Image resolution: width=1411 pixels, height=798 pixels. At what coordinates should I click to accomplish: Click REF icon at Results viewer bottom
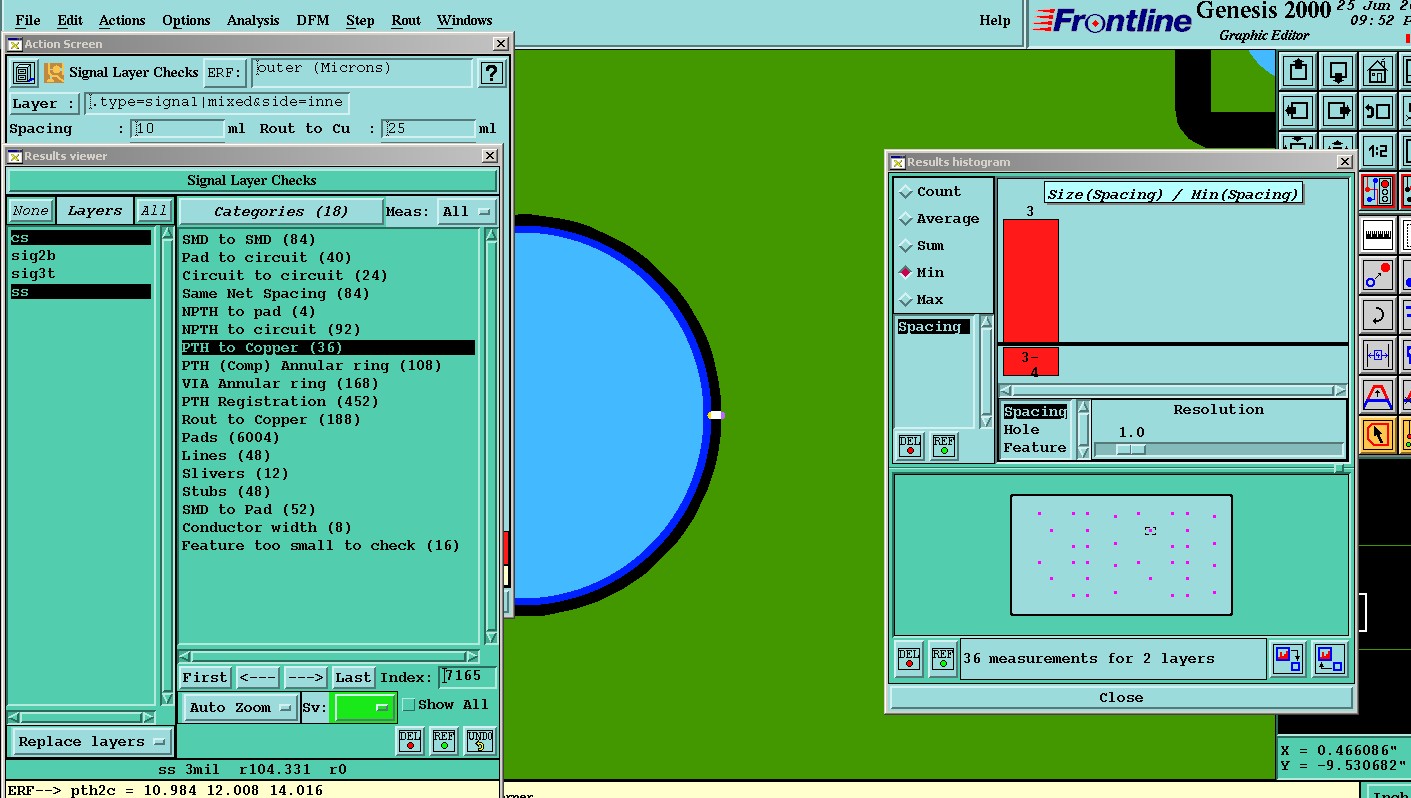coord(444,741)
